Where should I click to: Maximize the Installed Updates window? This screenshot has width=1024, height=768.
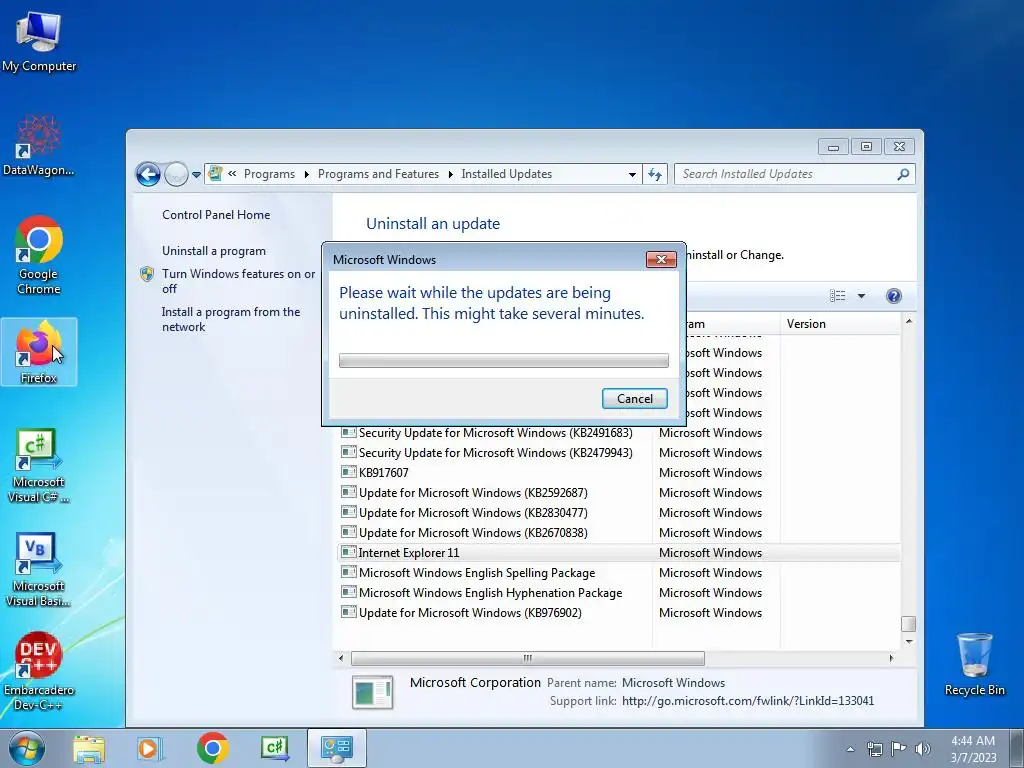866,147
